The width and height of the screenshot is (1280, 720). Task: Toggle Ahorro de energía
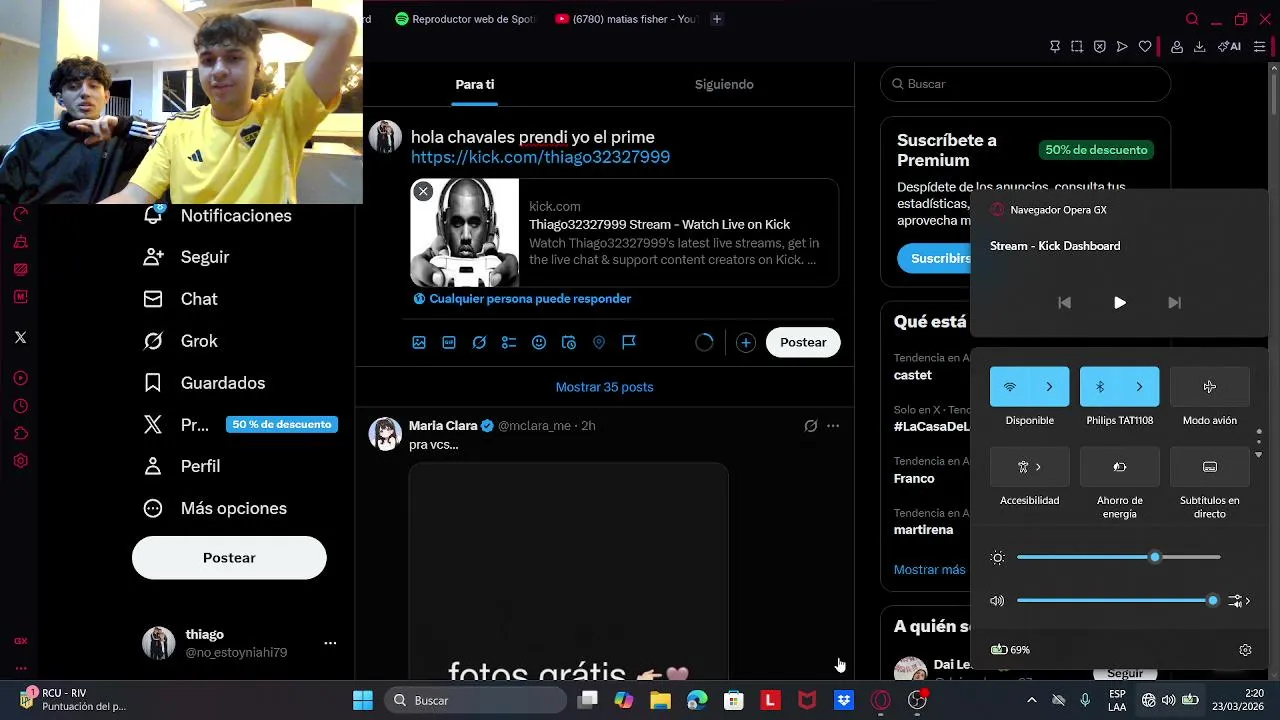[1120, 467]
